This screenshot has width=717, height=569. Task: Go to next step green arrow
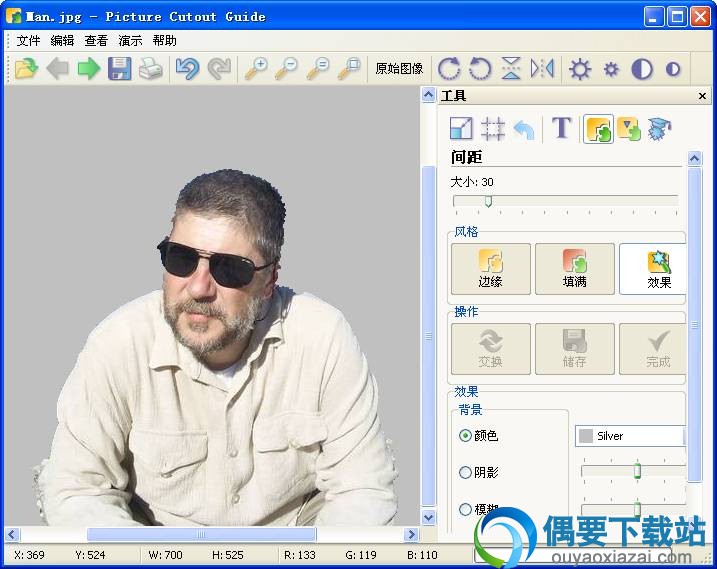point(89,69)
